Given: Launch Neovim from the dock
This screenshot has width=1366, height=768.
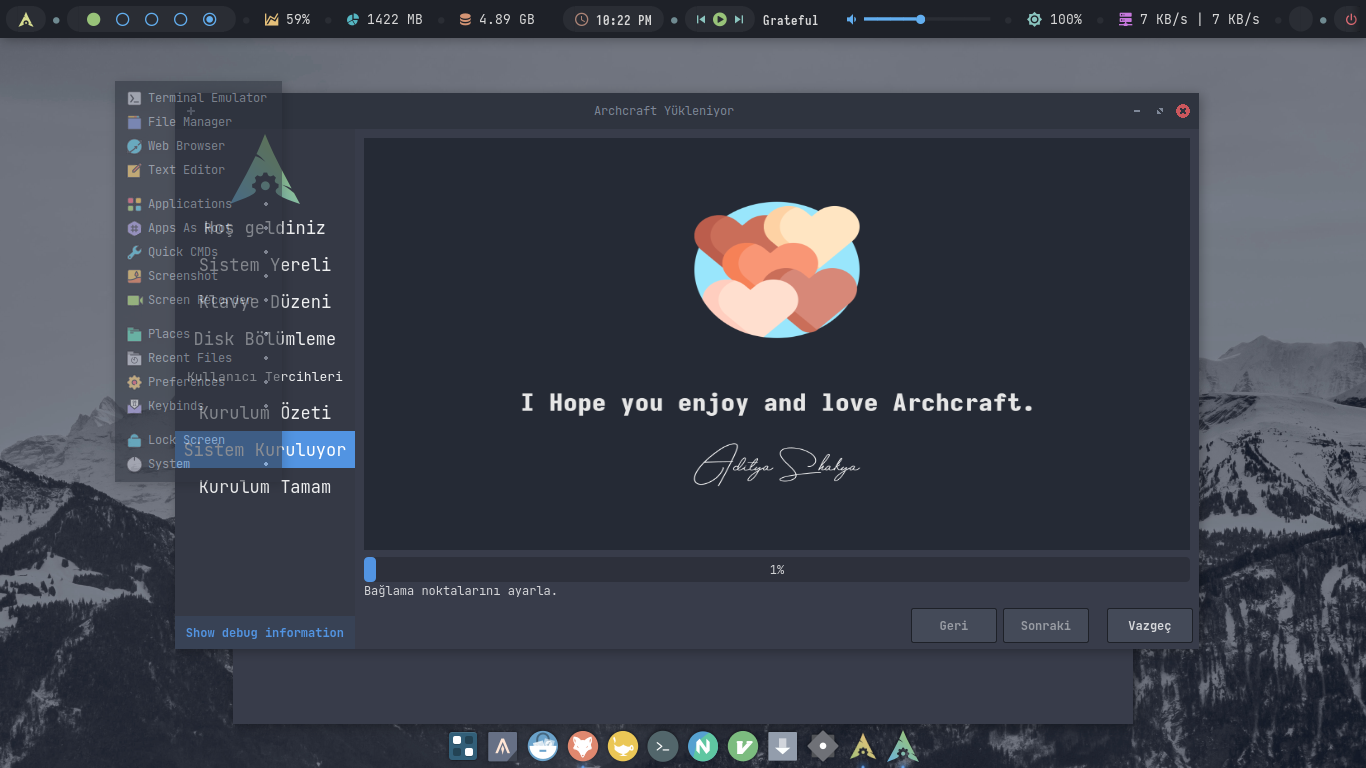Looking at the screenshot, I should [703, 746].
